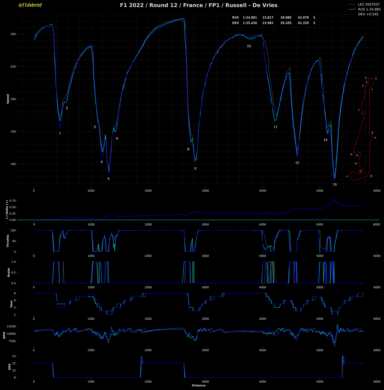384x390 pixels.
Task: Click the teal RUS legend color line
Action: click(x=352, y=9)
